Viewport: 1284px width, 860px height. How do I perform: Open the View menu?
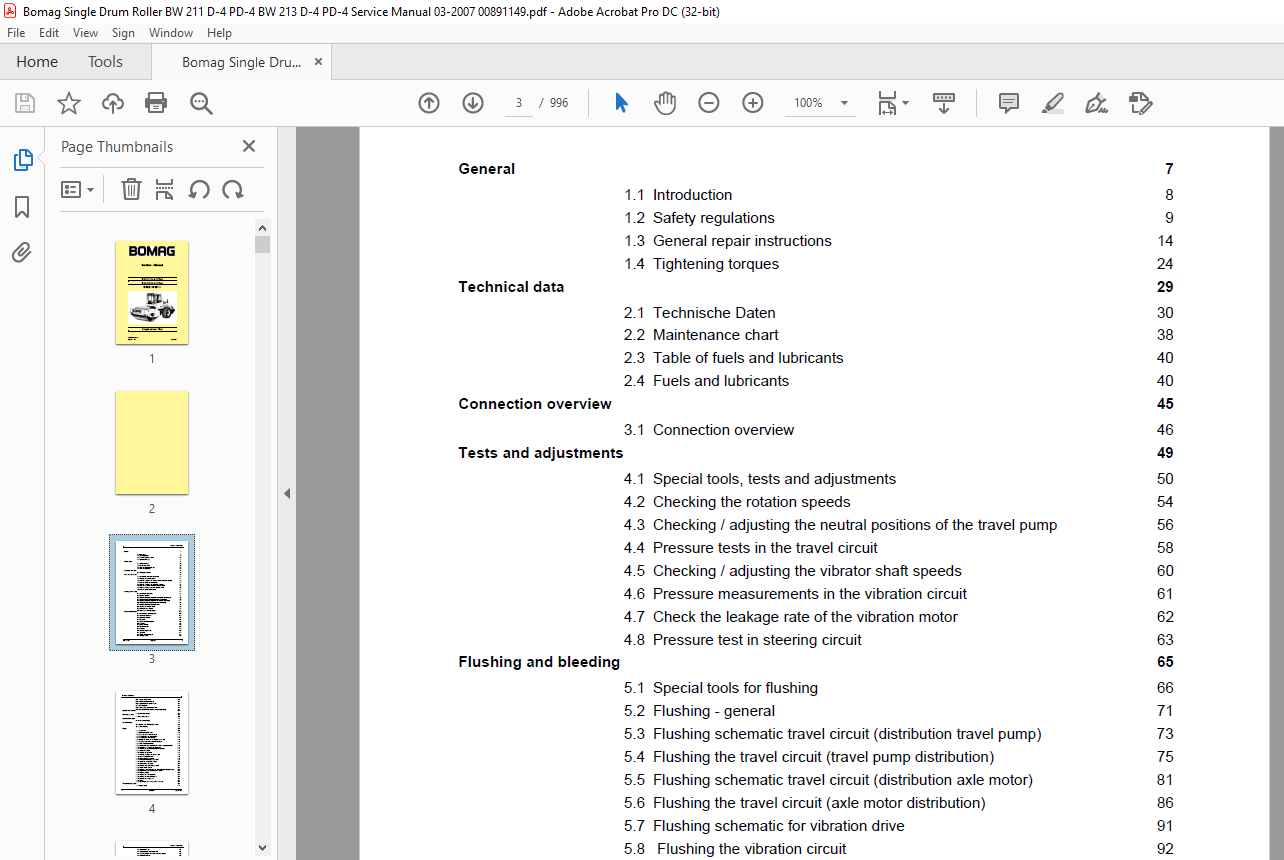click(86, 33)
